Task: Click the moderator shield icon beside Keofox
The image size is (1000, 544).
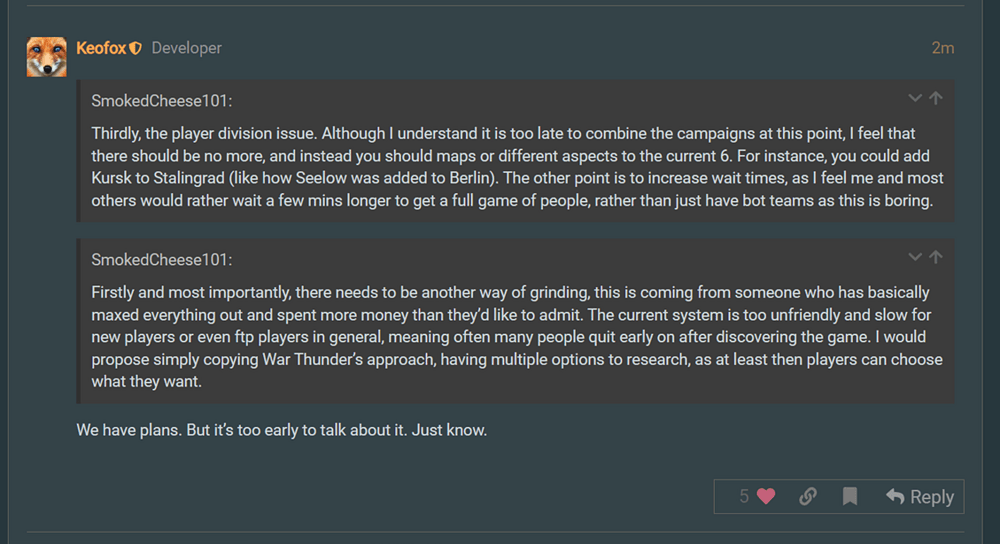Action: [x=136, y=48]
